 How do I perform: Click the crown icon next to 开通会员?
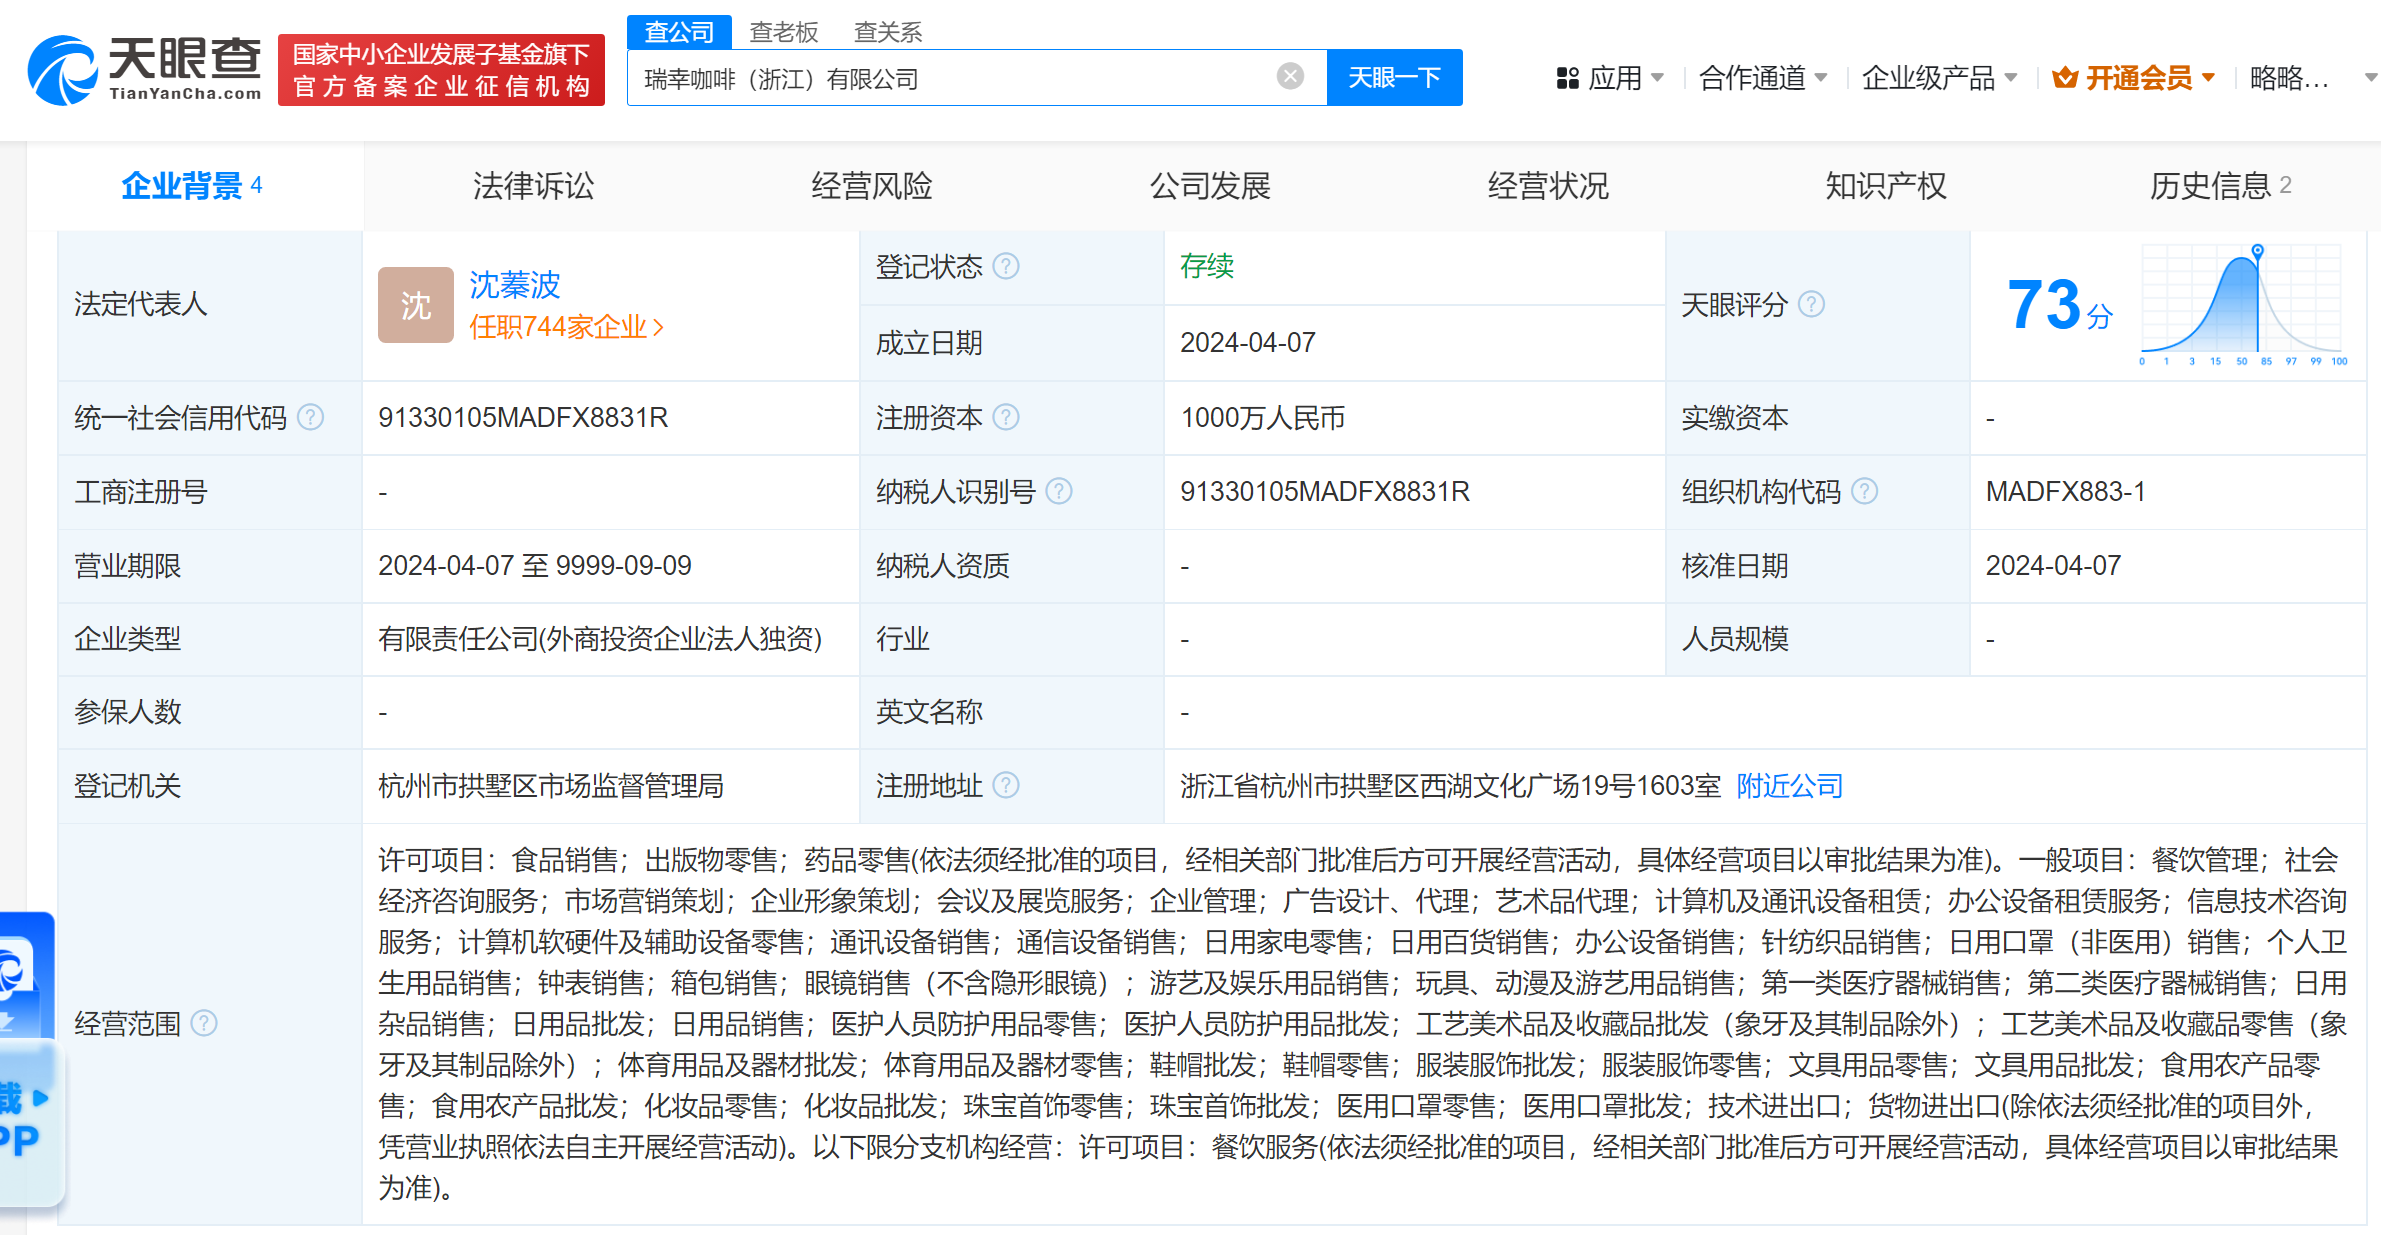coord(2066,77)
